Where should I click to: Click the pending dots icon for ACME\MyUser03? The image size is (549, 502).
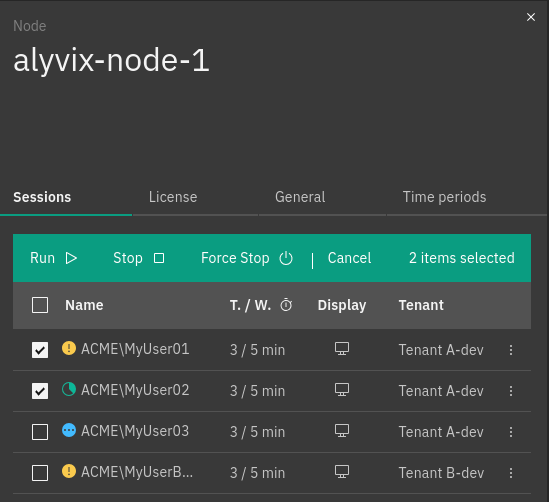(69, 430)
